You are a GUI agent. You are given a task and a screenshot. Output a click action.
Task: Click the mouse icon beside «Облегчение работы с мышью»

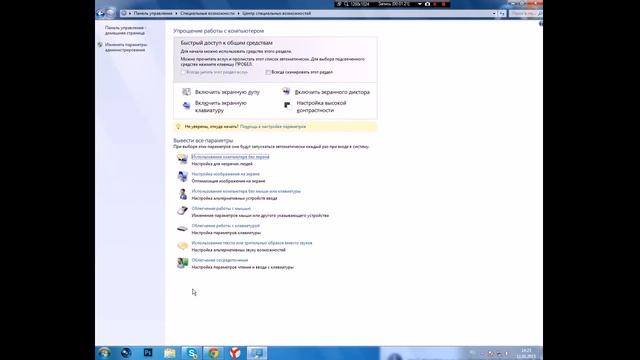click(182, 211)
